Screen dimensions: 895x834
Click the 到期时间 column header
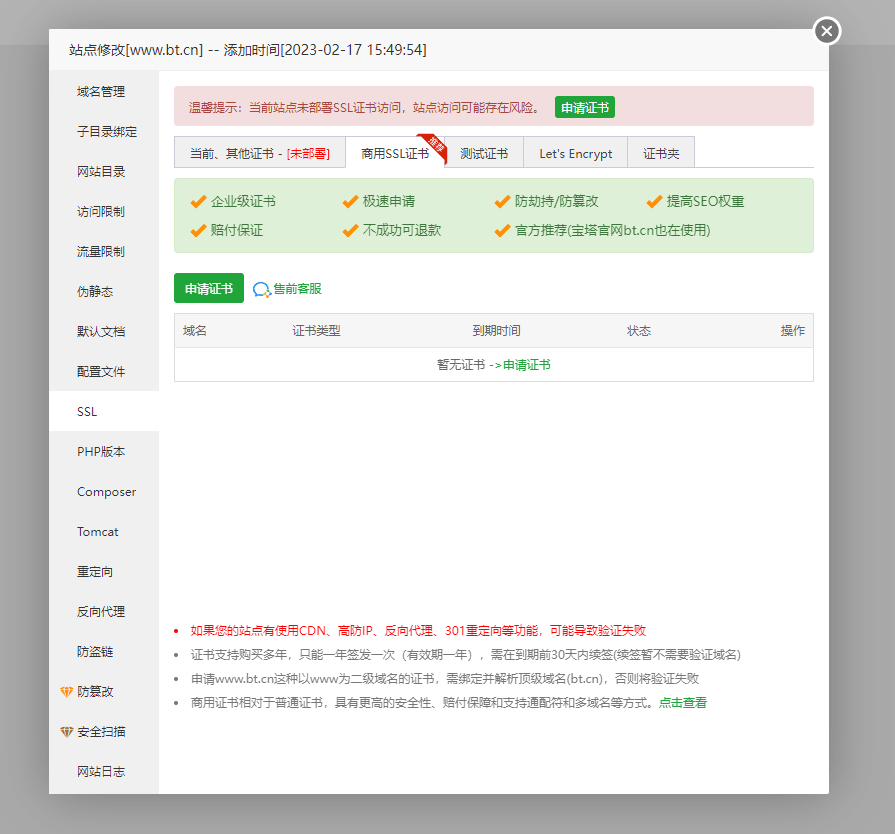click(x=496, y=331)
